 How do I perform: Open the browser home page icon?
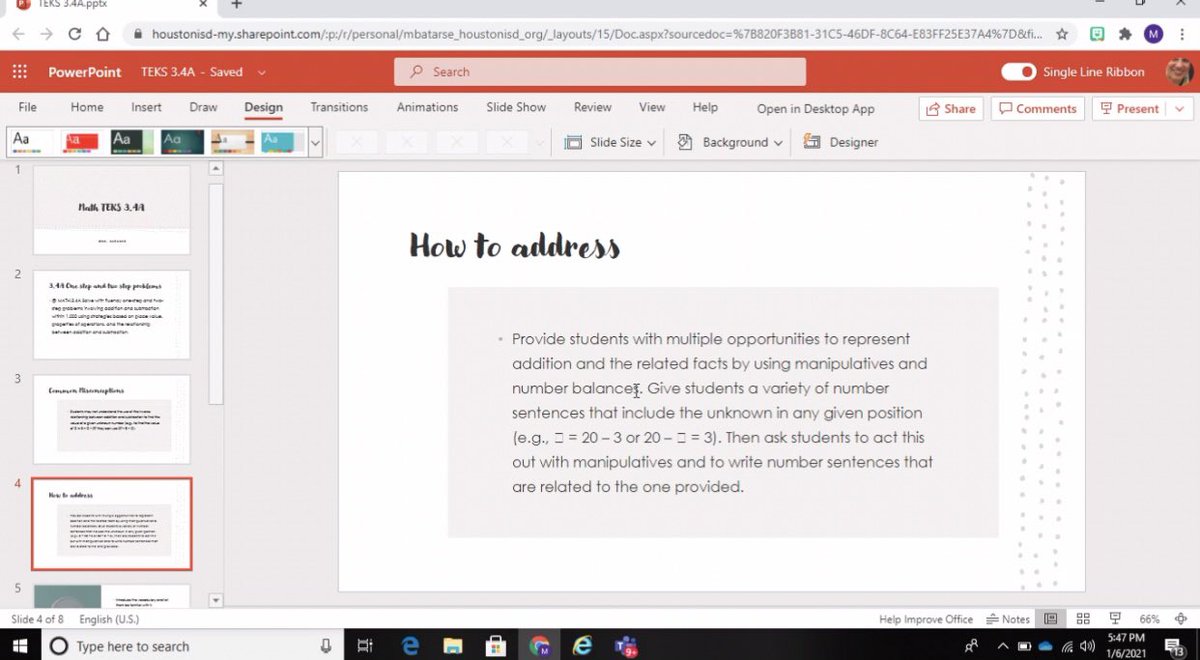[x=102, y=34]
